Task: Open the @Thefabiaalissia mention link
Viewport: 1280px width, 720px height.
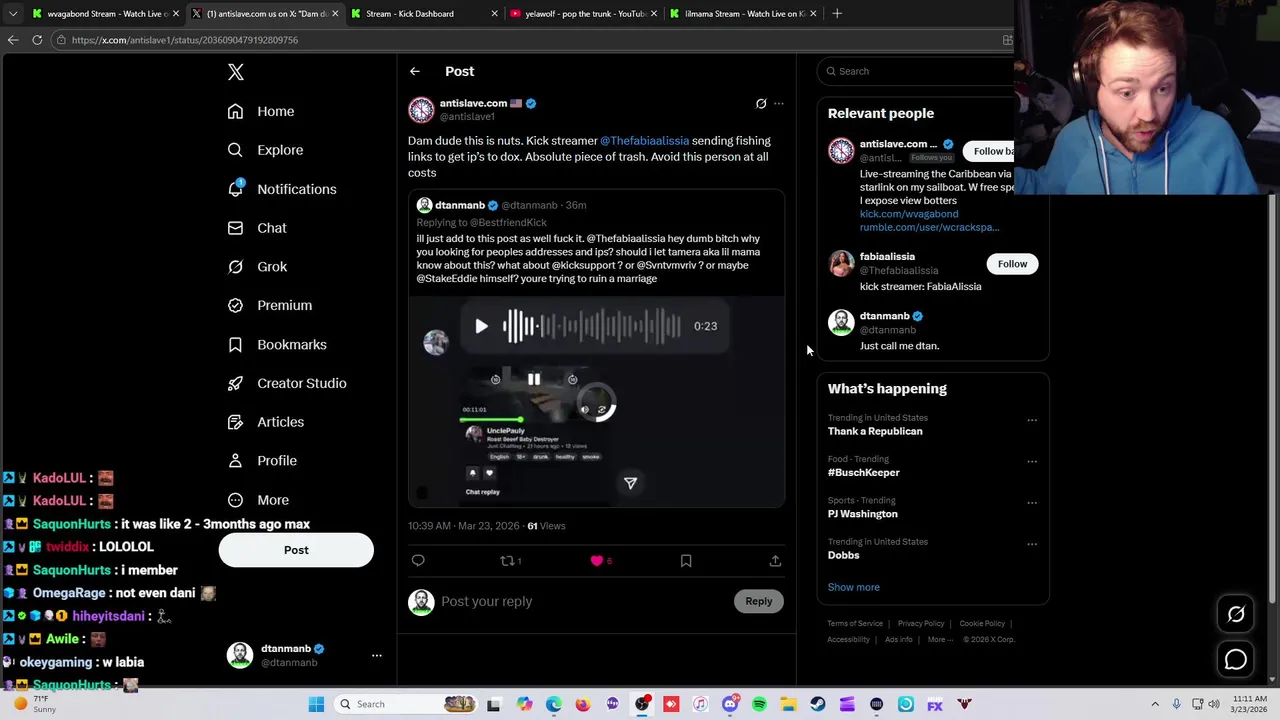Action: (644, 141)
